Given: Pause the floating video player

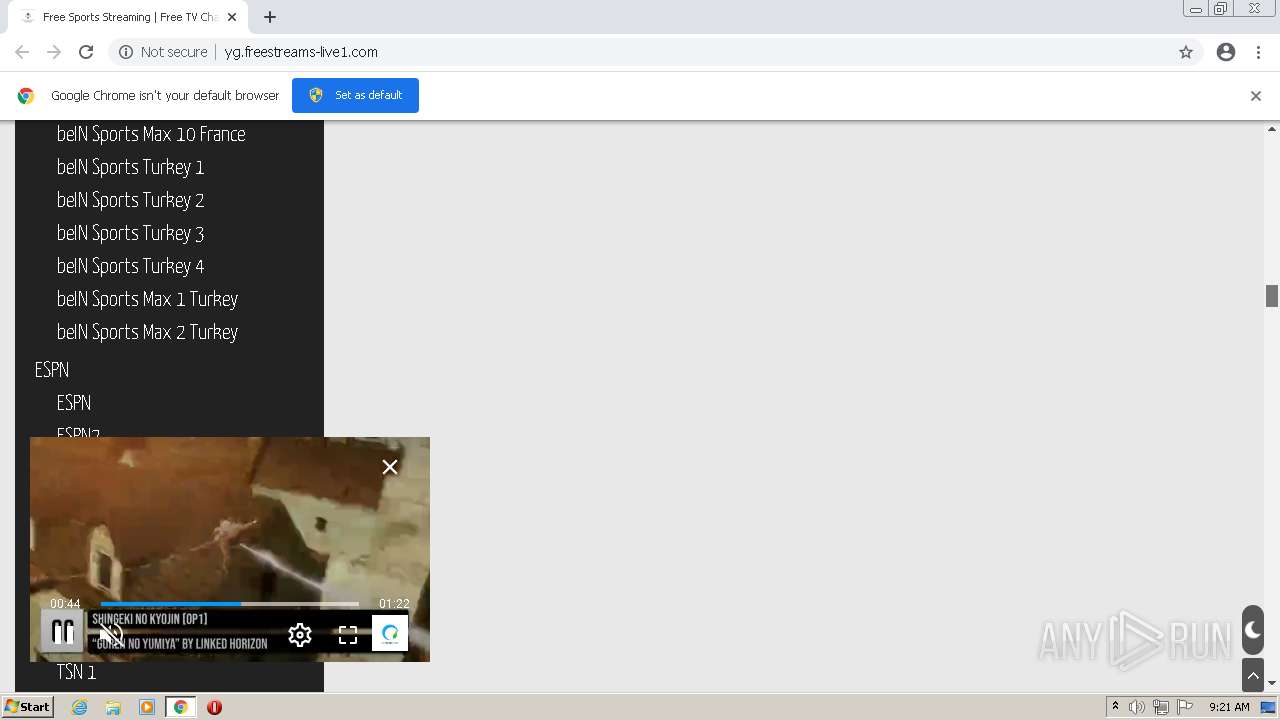Looking at the screenshot, I should pyautogui.click(x=62, y=632).
